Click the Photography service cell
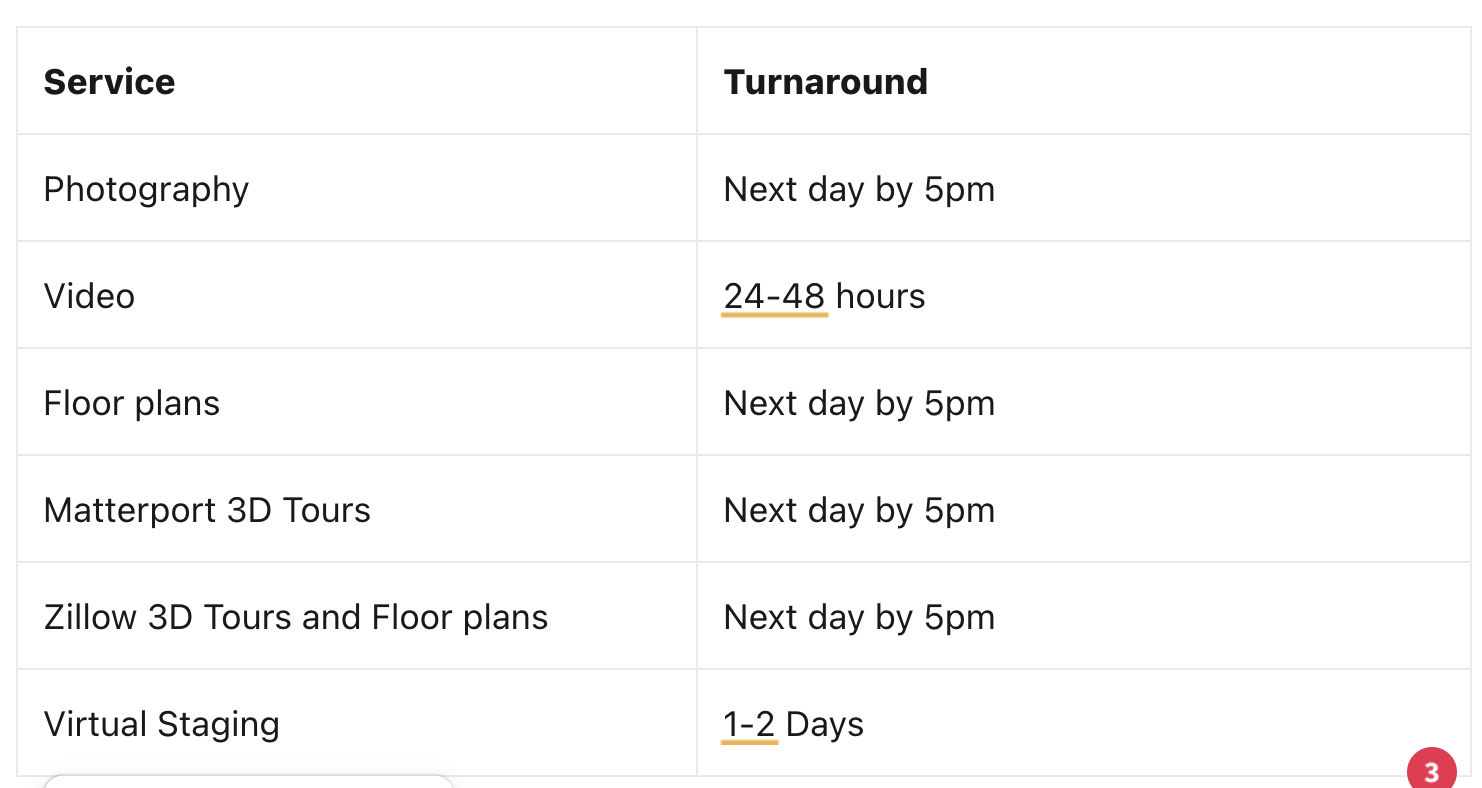Viewport: 1482px width, 788px height. pyautogui.click(x=357, y=188)
